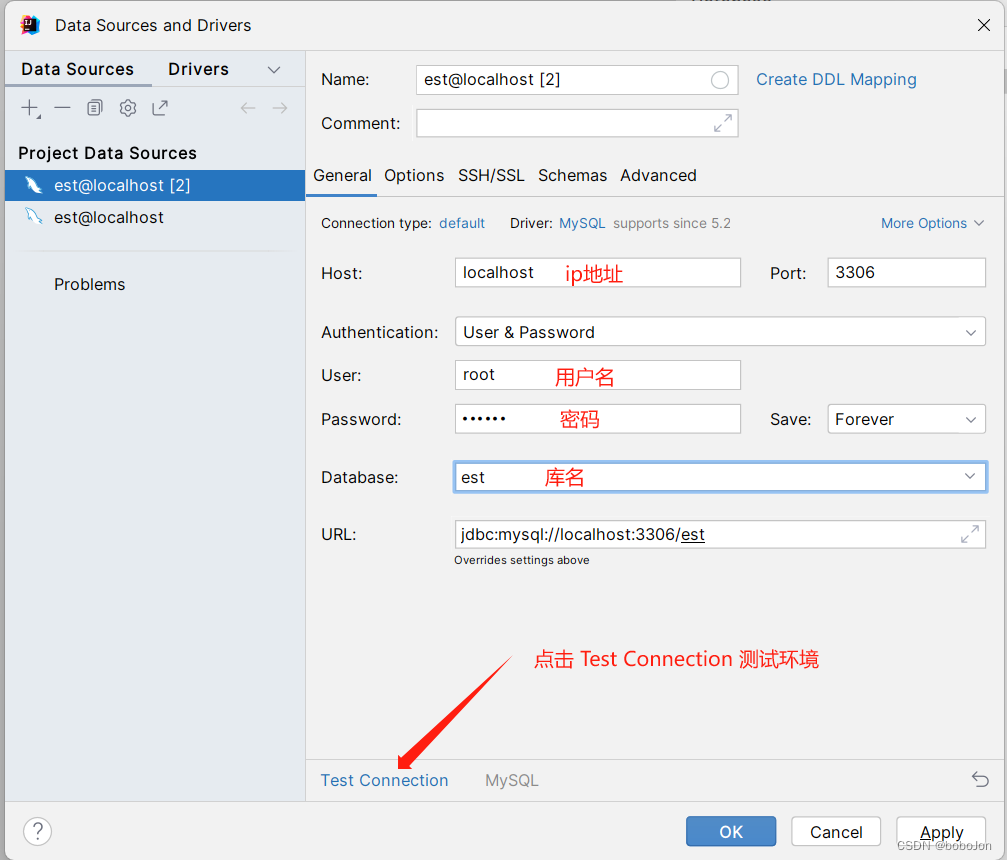Duplicate the selected data source
The image size is (1007, 860).
pos(94,108)
